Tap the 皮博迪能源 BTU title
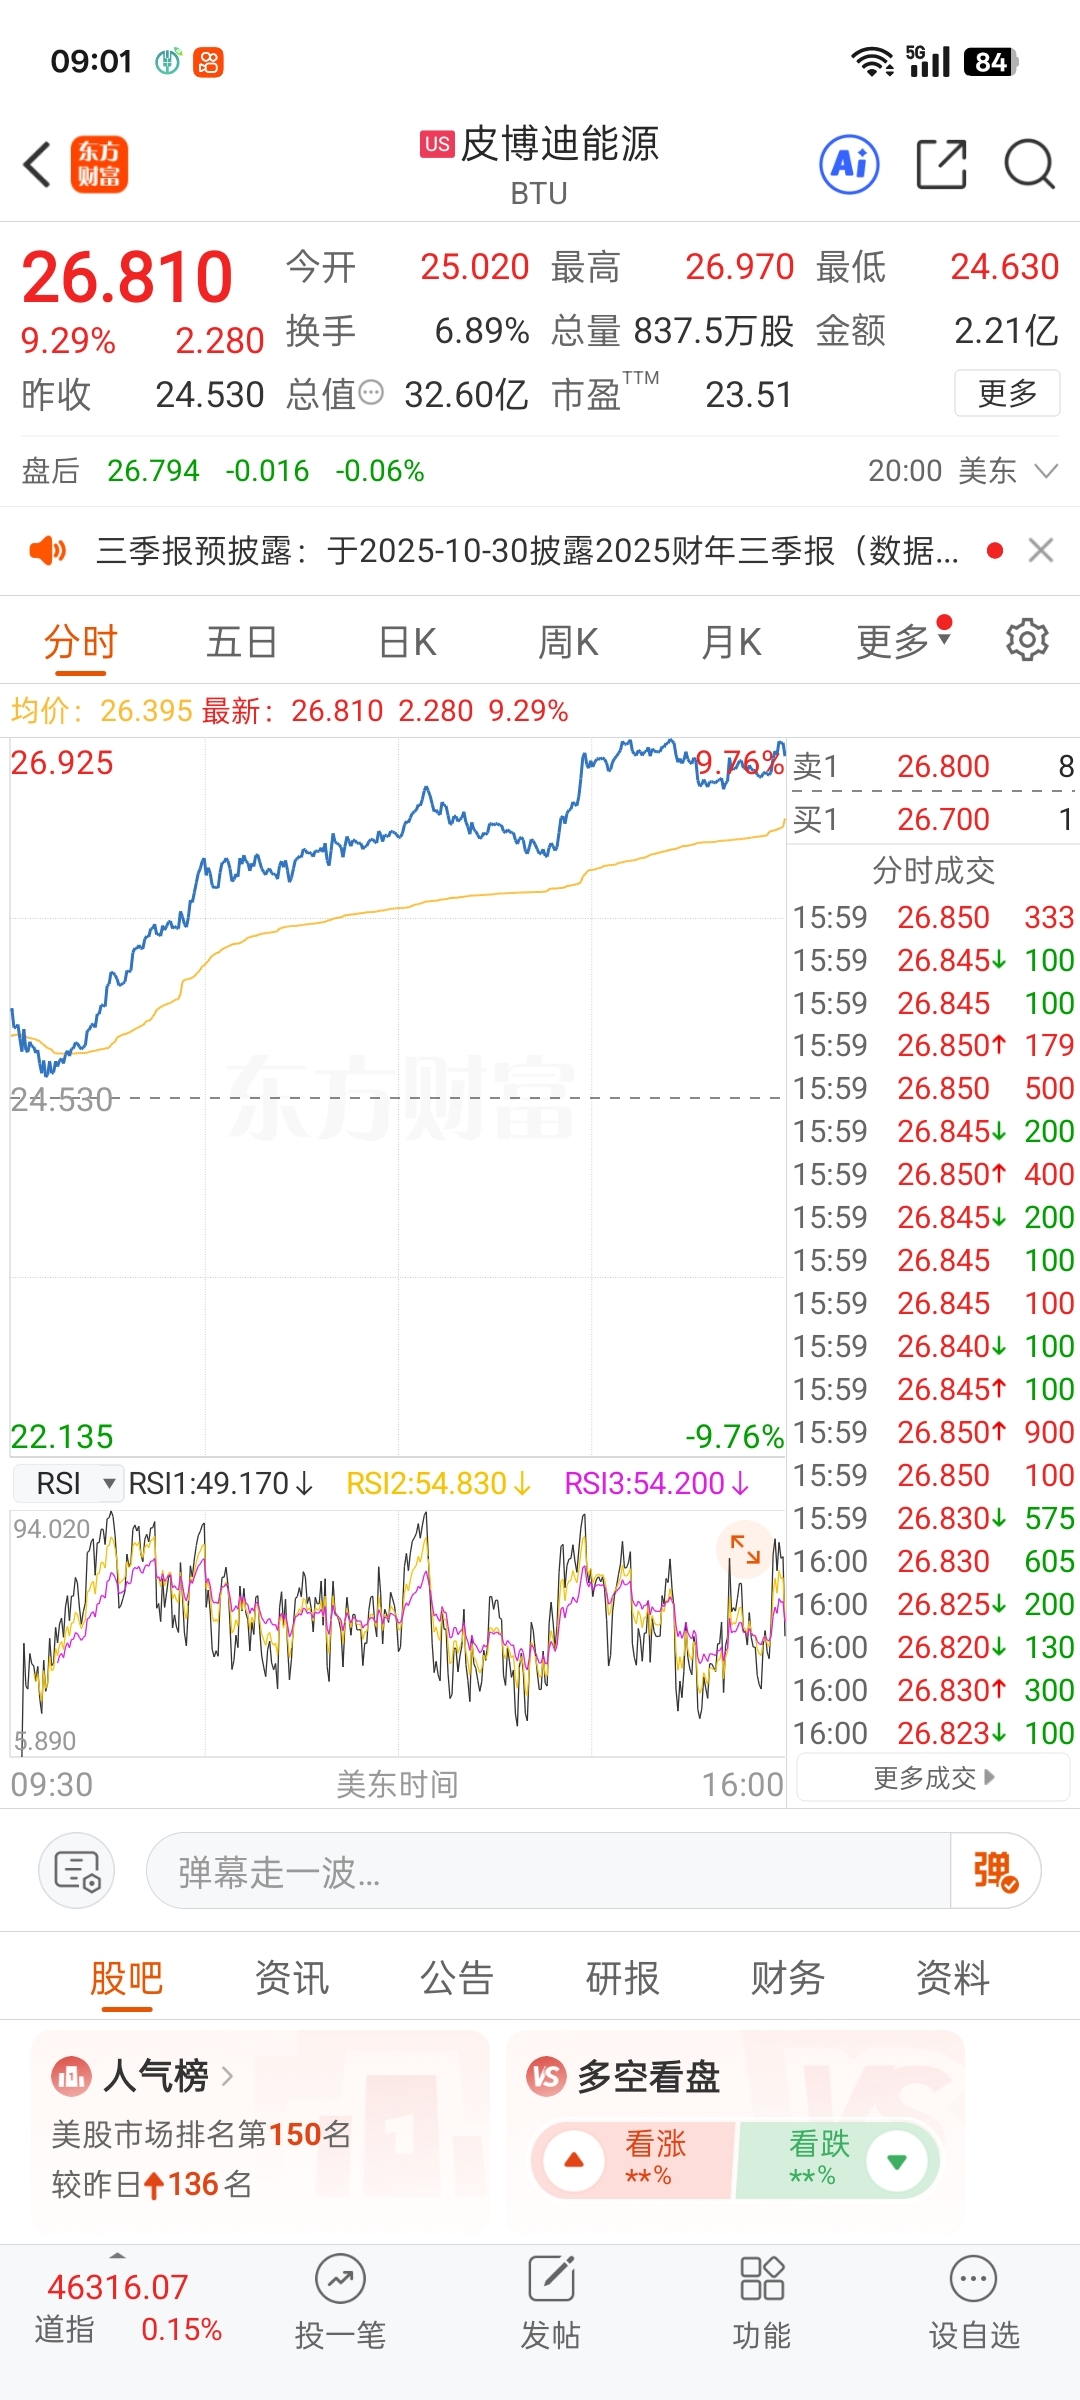The width and height of the screenshot is (1080, 2400). 540,164
